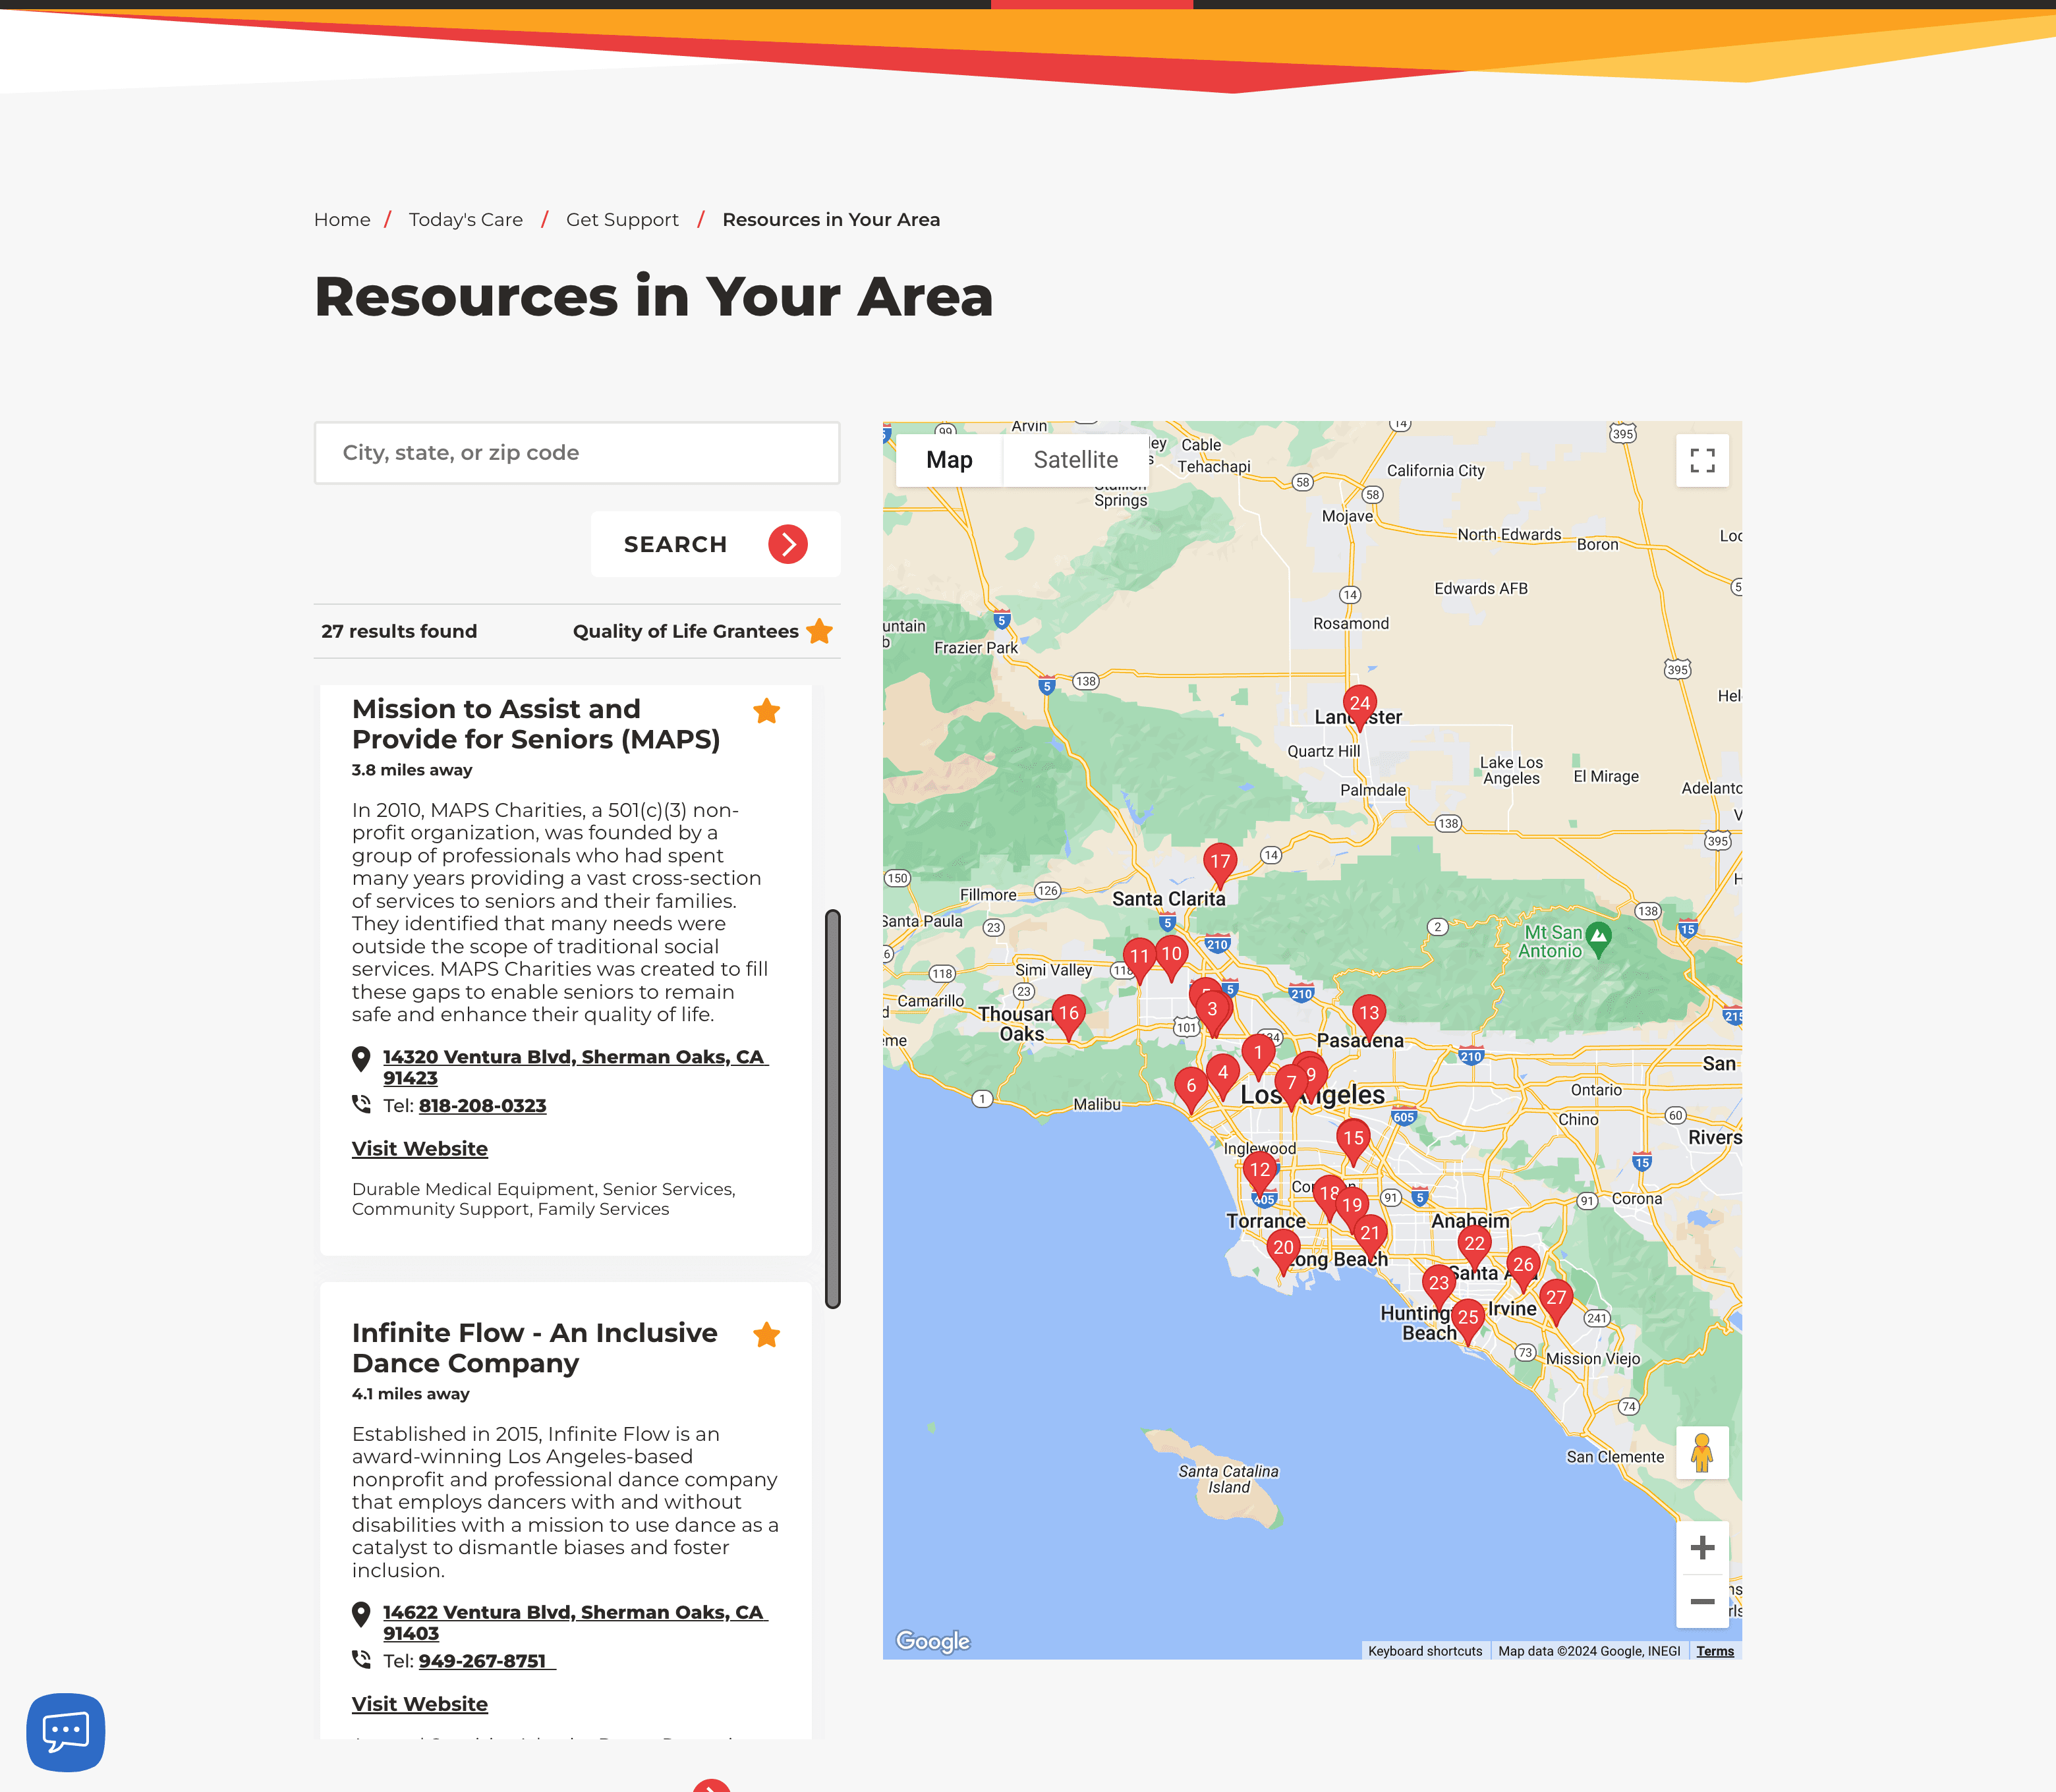Select map marker 24 near Lancaster
This screenshot has width=2056, height=1792.
tap(1360, 705)
